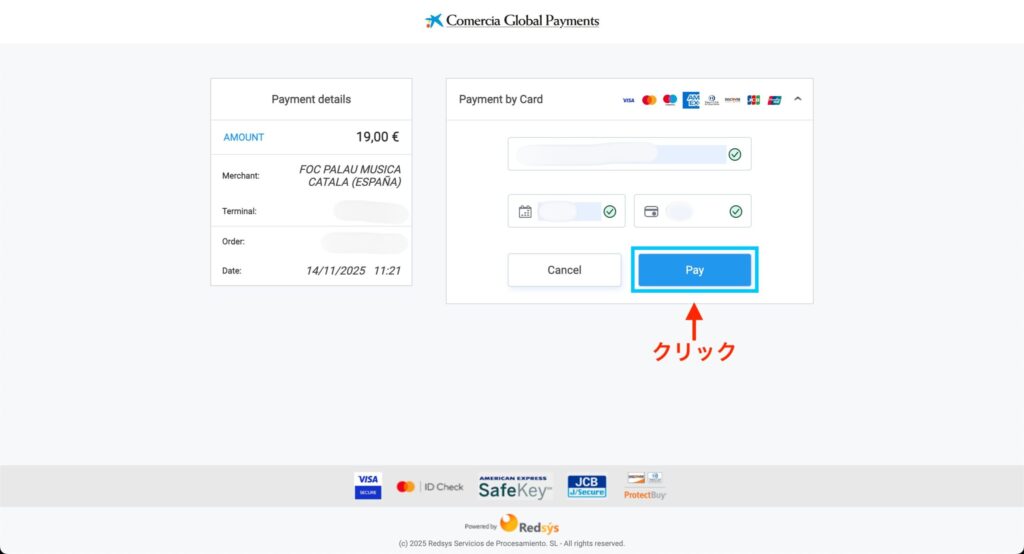Viewport: 1024px width, 554px height.
Task: Click the Discover logo in card header
Action: point(732,100)
